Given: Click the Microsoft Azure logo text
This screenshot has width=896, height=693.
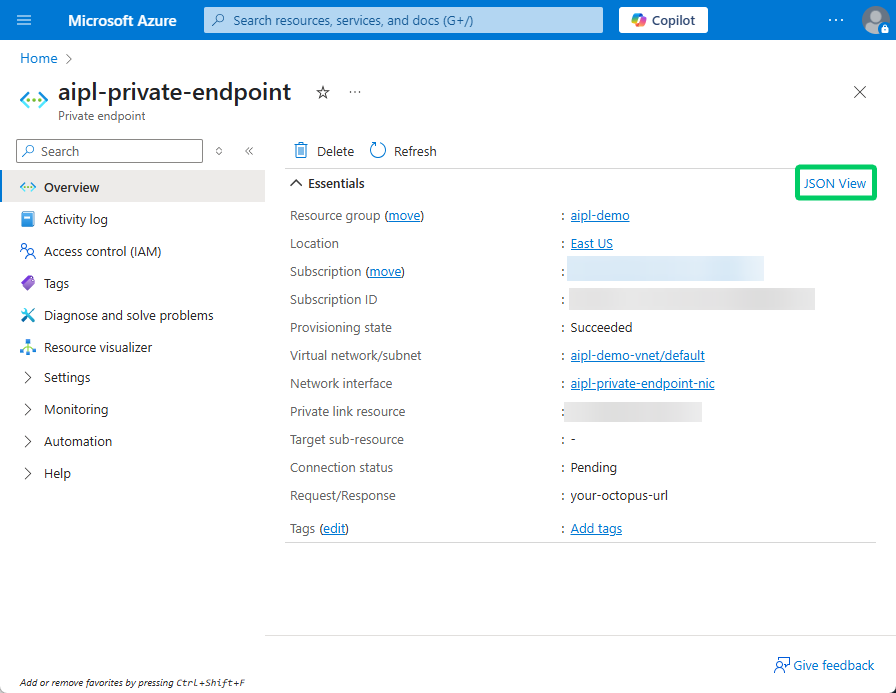Looking at the screenshot, I should [122, 21].
